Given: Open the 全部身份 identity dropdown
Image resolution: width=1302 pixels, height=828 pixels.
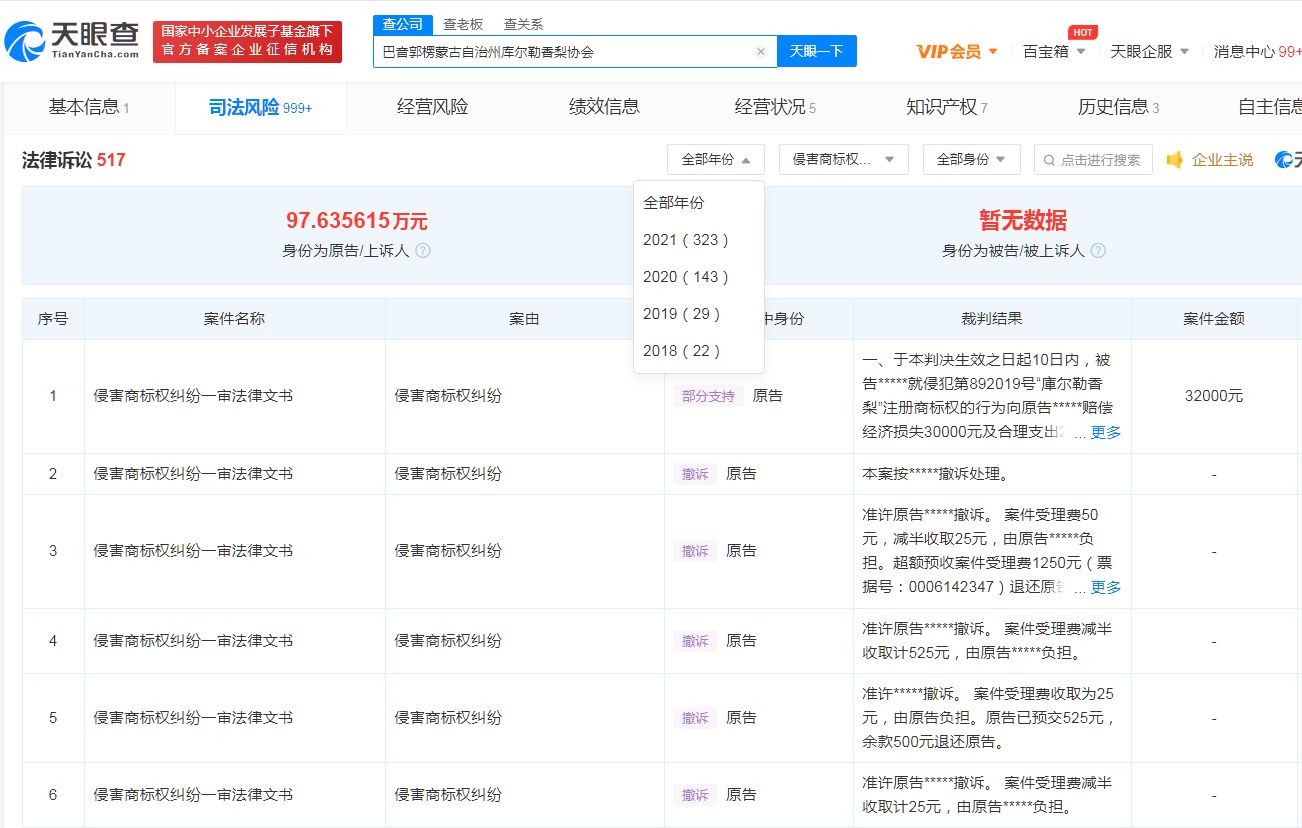Looking at the screenshot, I should pyautogui.click(x=971, y=160).
